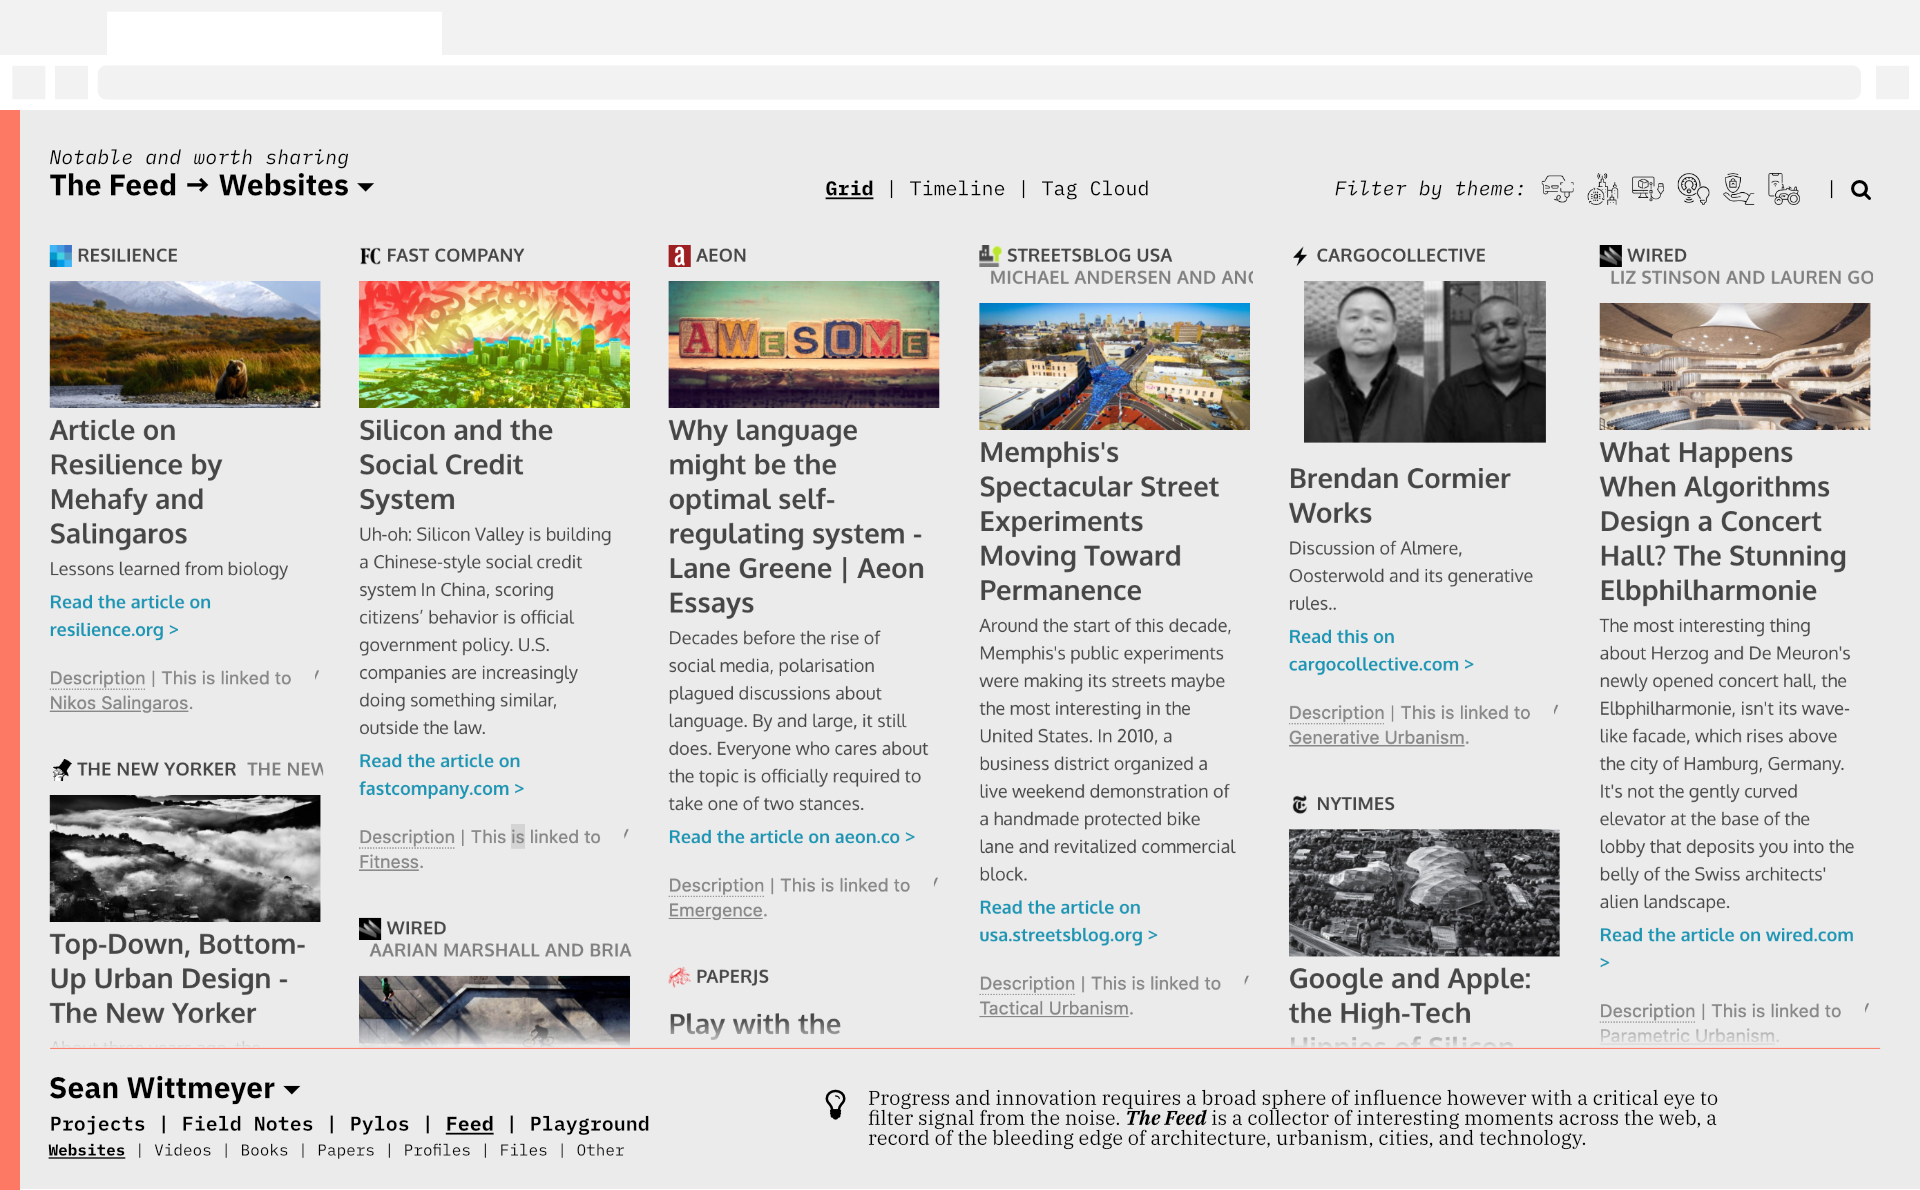Filter by the security shield hand theme icon

[x=1738, y=188]
